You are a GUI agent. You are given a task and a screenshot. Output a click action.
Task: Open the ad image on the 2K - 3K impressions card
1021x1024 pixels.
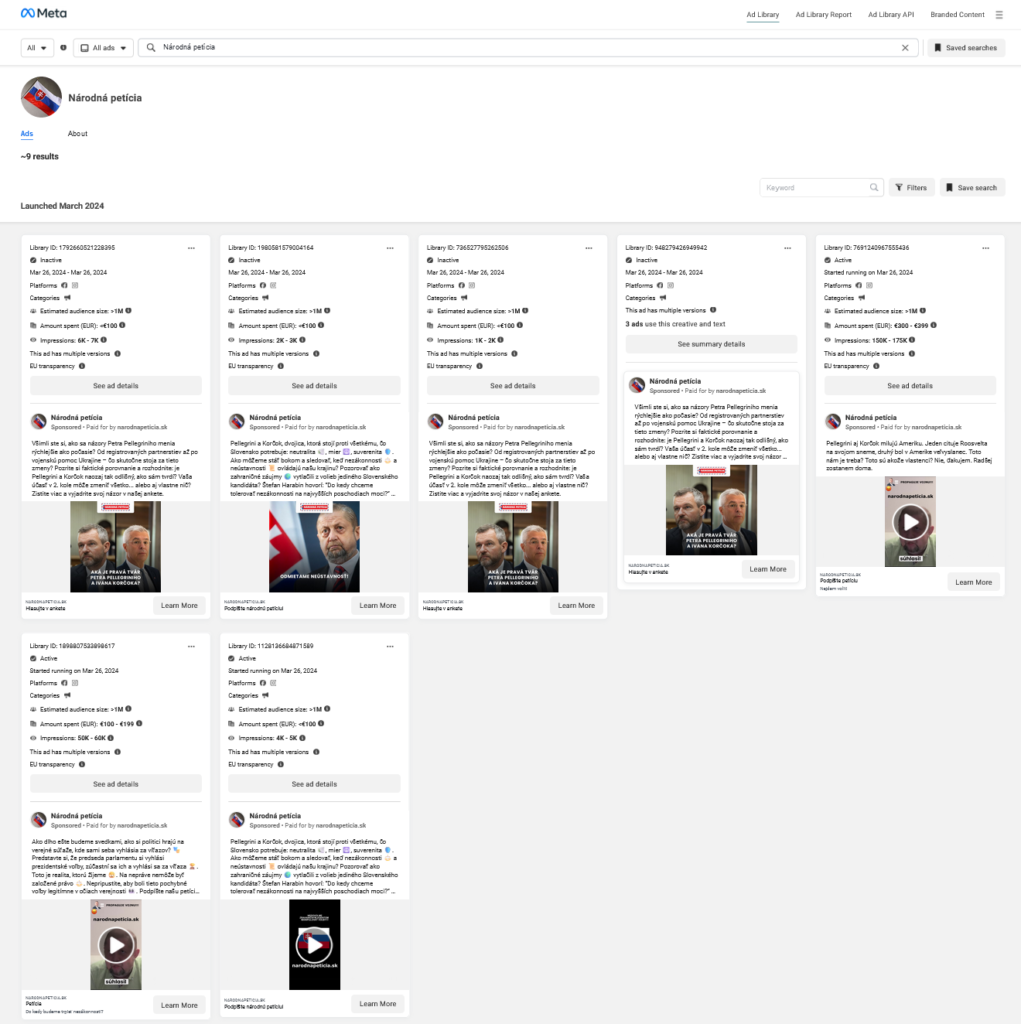tap(314, 547)
